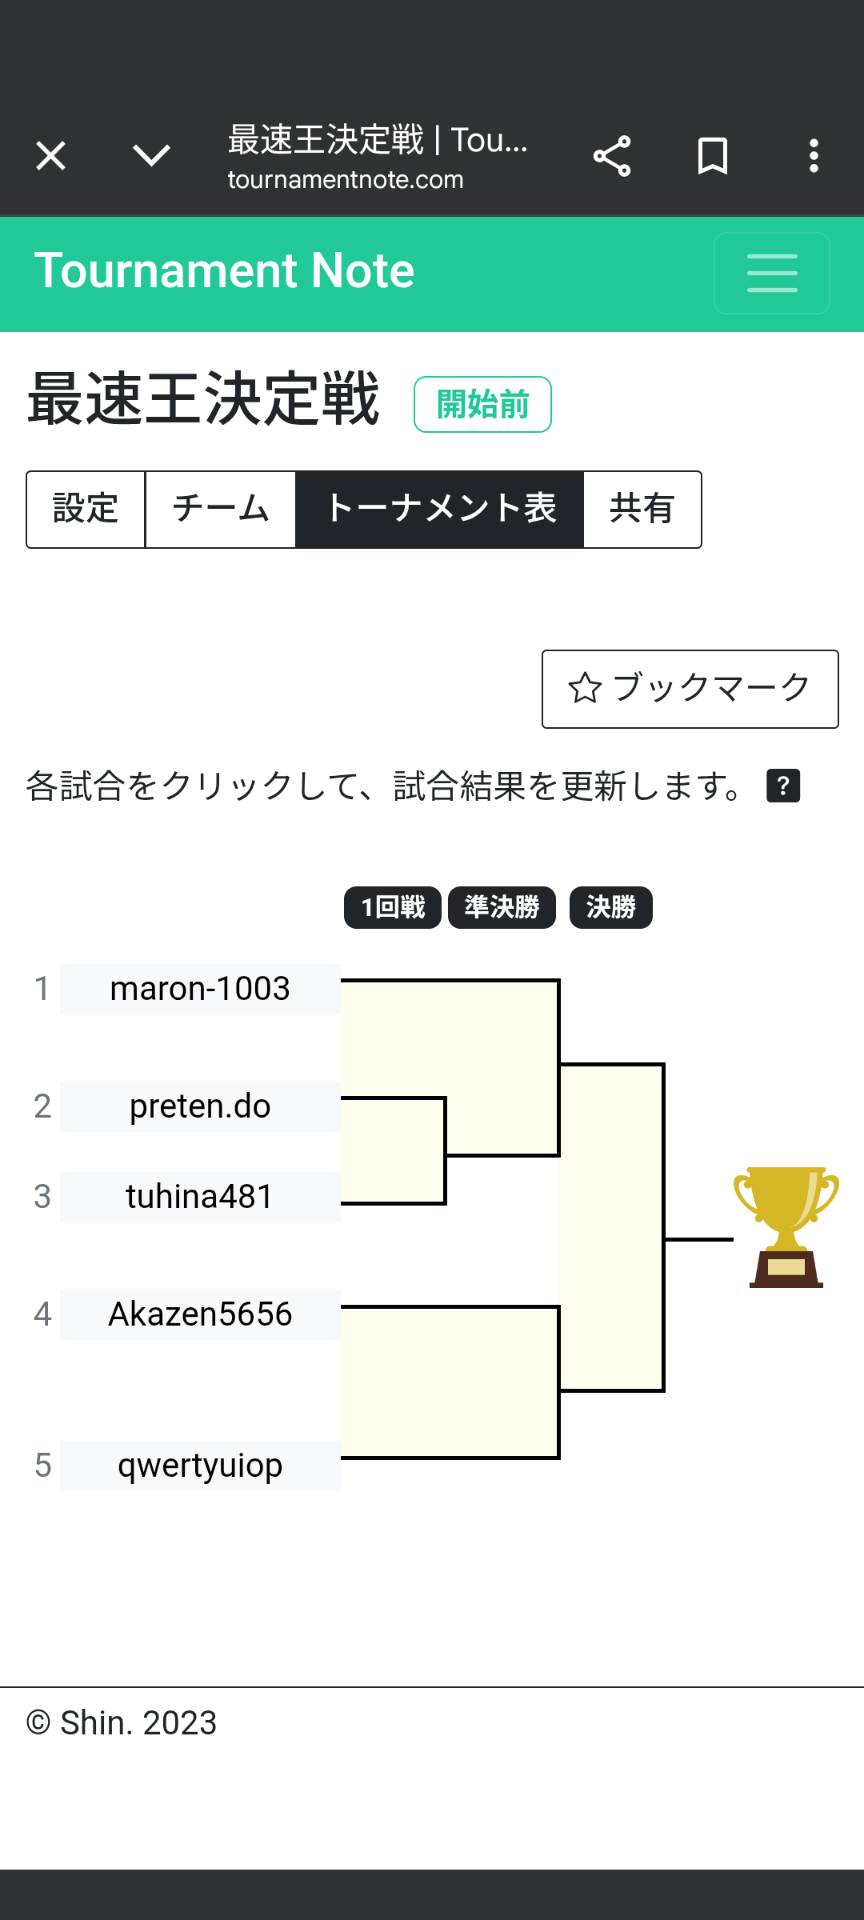
Task: Tap the help question mark icon
Action: click(x=784, y=786)
